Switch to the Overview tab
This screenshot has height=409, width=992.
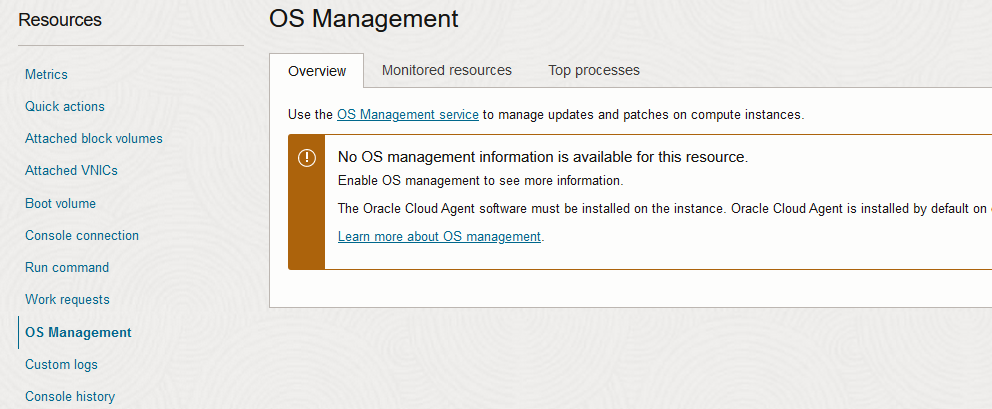[317, 70]
